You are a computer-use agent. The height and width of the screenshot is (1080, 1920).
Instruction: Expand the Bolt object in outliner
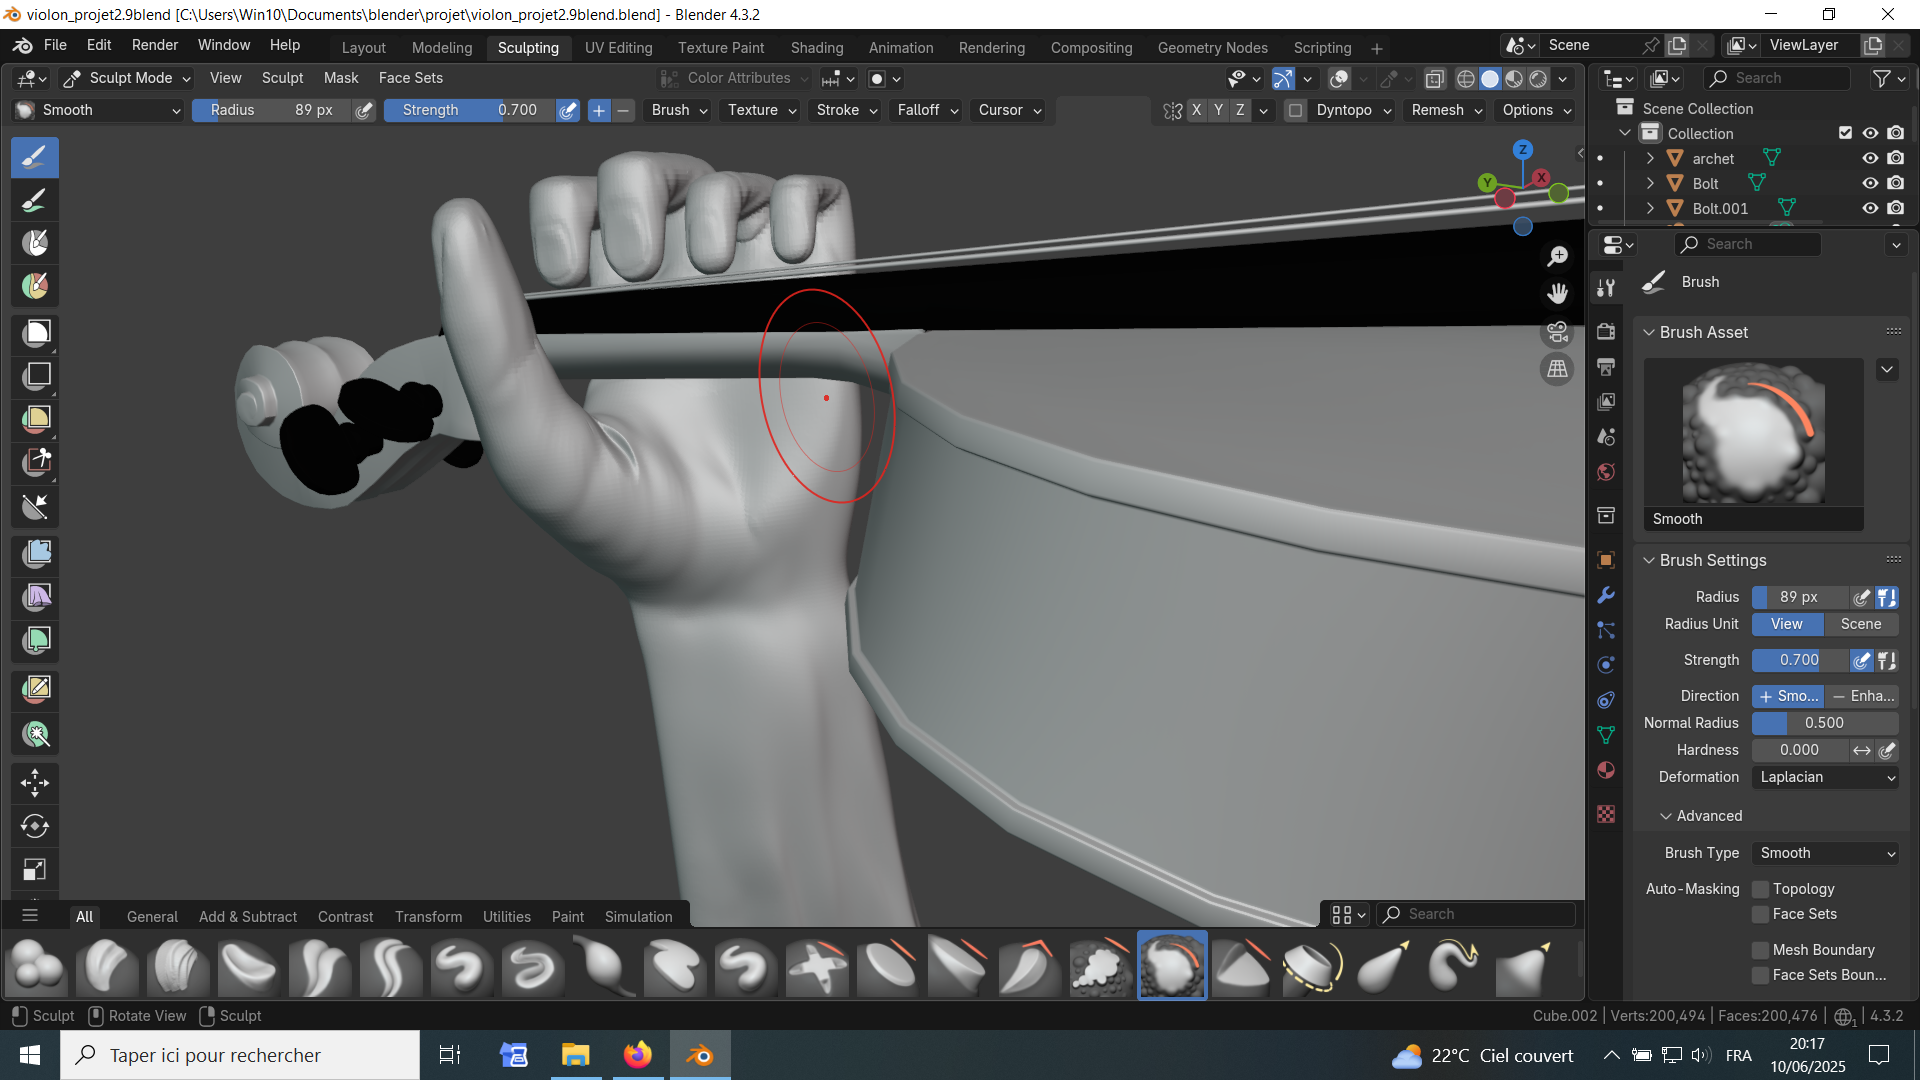coord(1650,183)
